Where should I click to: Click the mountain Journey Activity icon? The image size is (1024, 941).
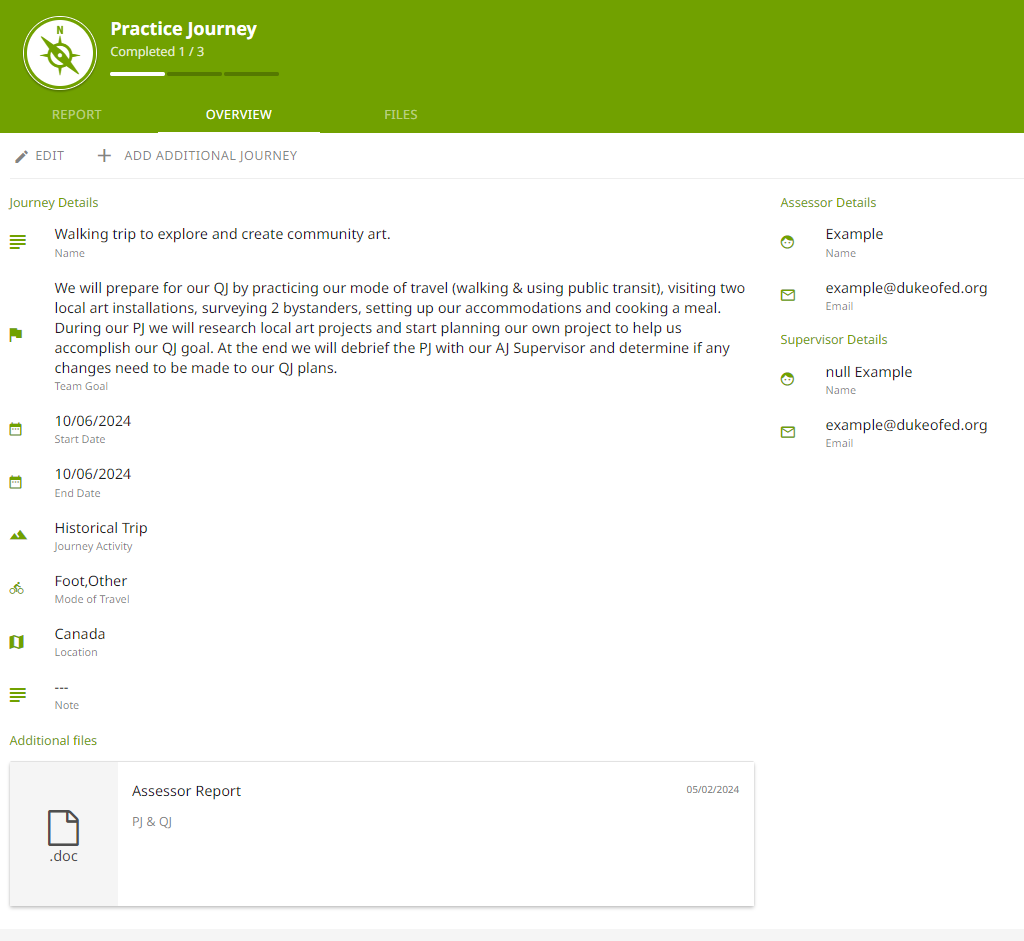click(17, 535)
